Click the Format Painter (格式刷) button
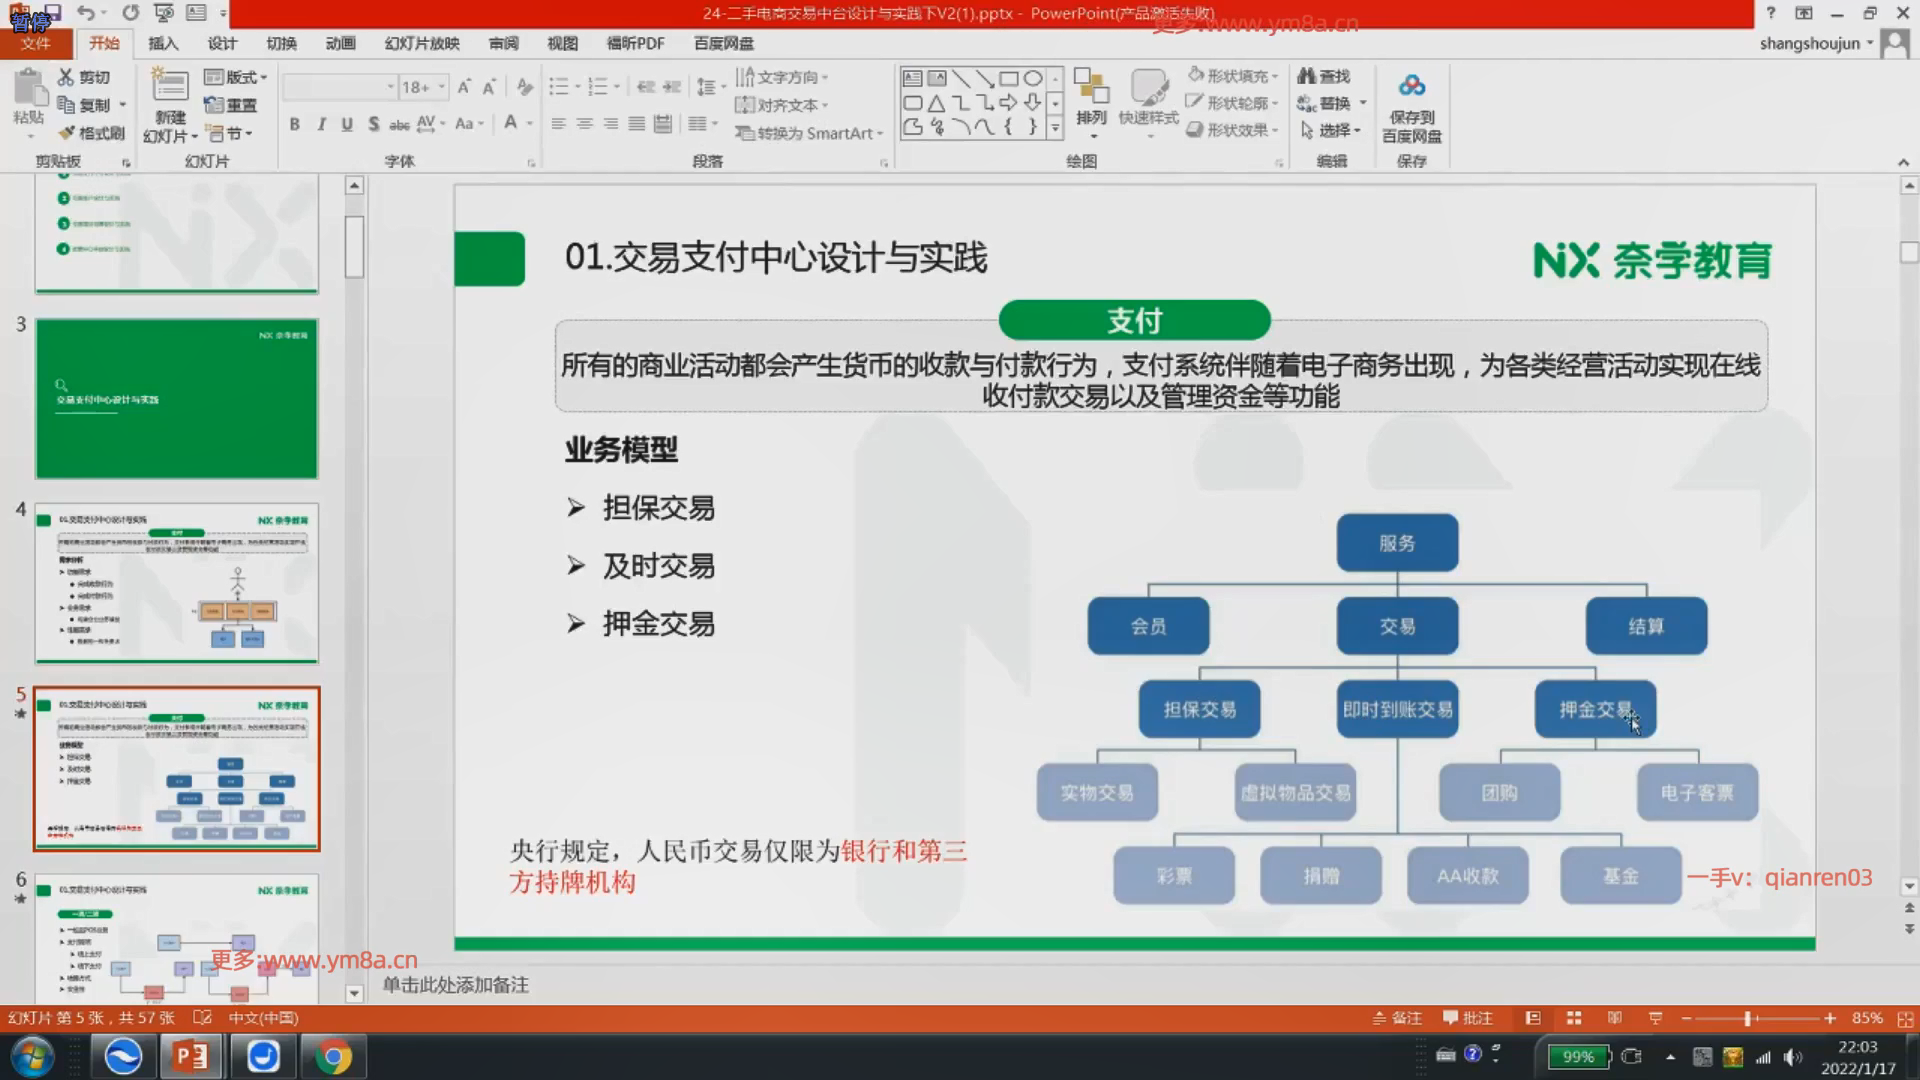 click(91, 132)
